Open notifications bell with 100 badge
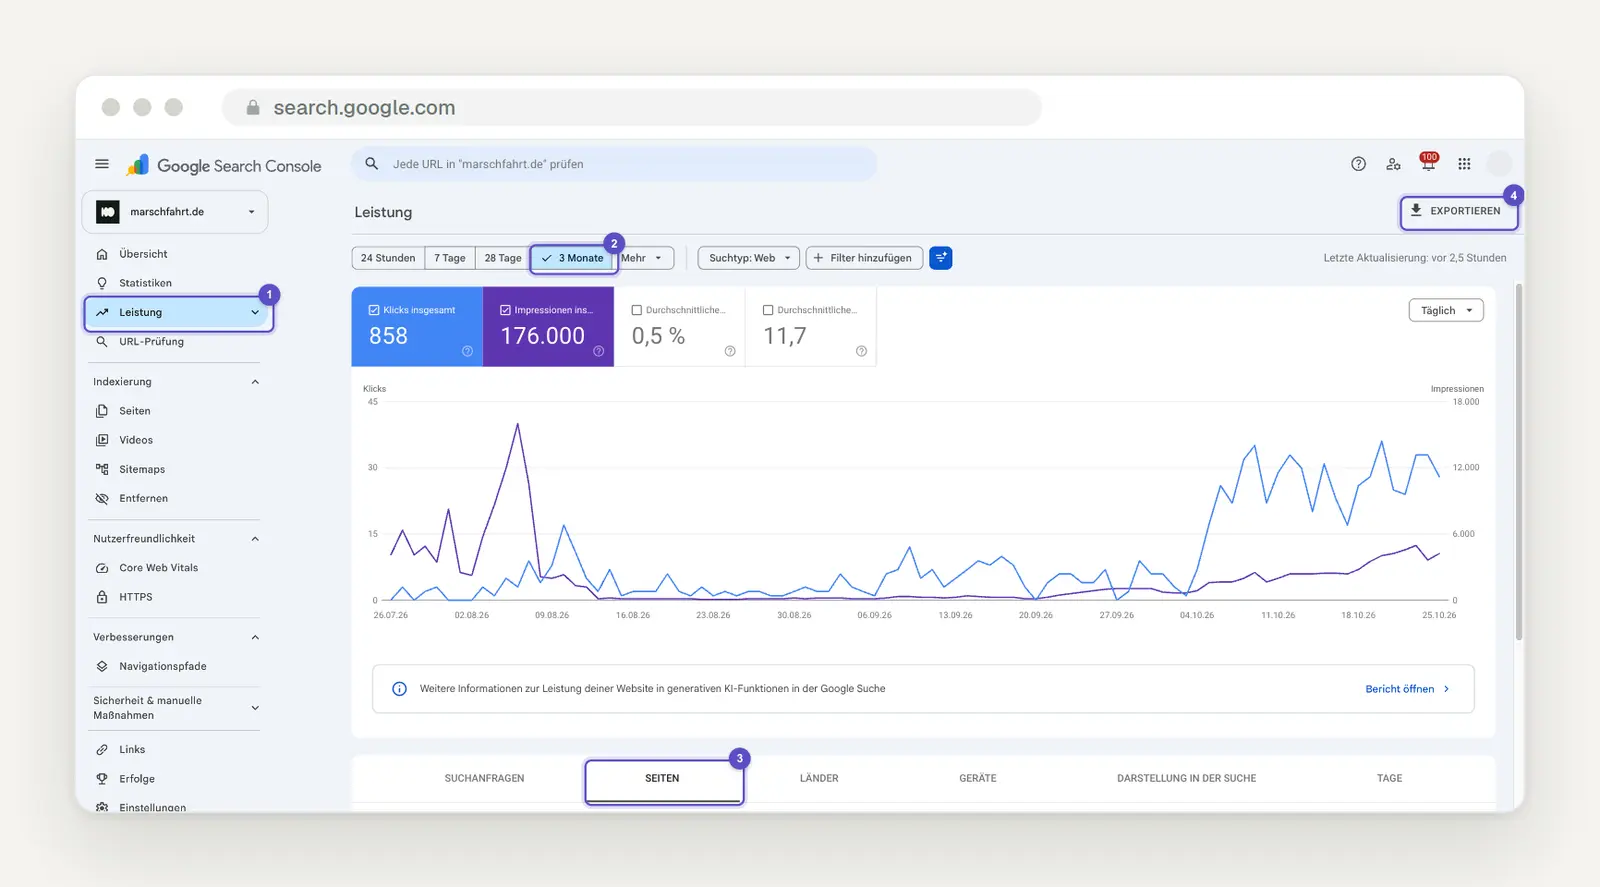The width and height of the screenshot is (1600, 887). (x=1428, y=163)
